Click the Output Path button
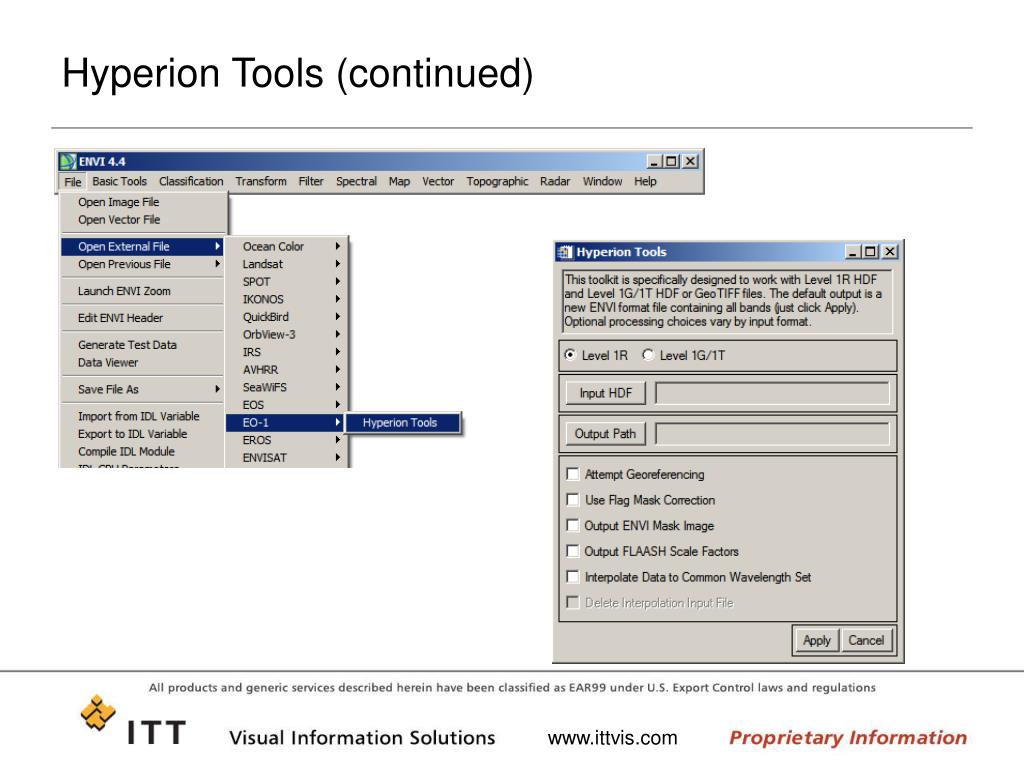This screenshot has width=1024, height=768. (x=605, y=434)
